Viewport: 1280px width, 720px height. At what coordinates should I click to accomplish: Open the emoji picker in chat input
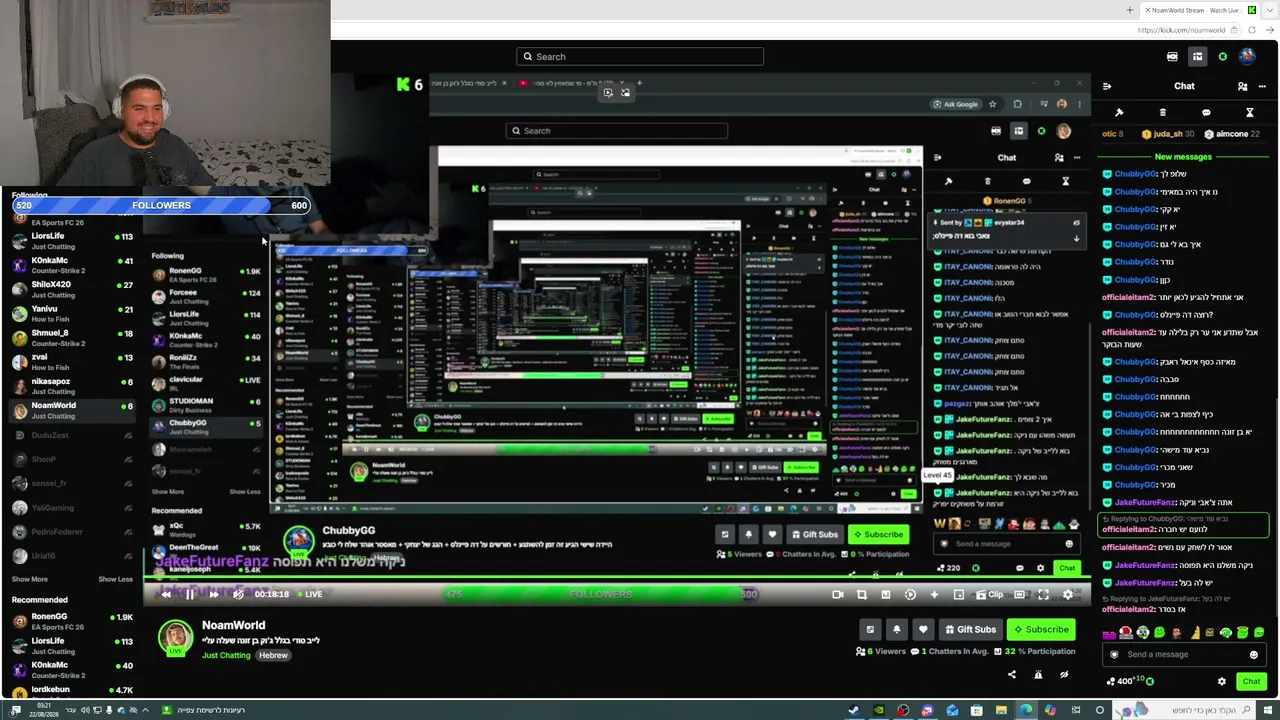(1253, 655)
